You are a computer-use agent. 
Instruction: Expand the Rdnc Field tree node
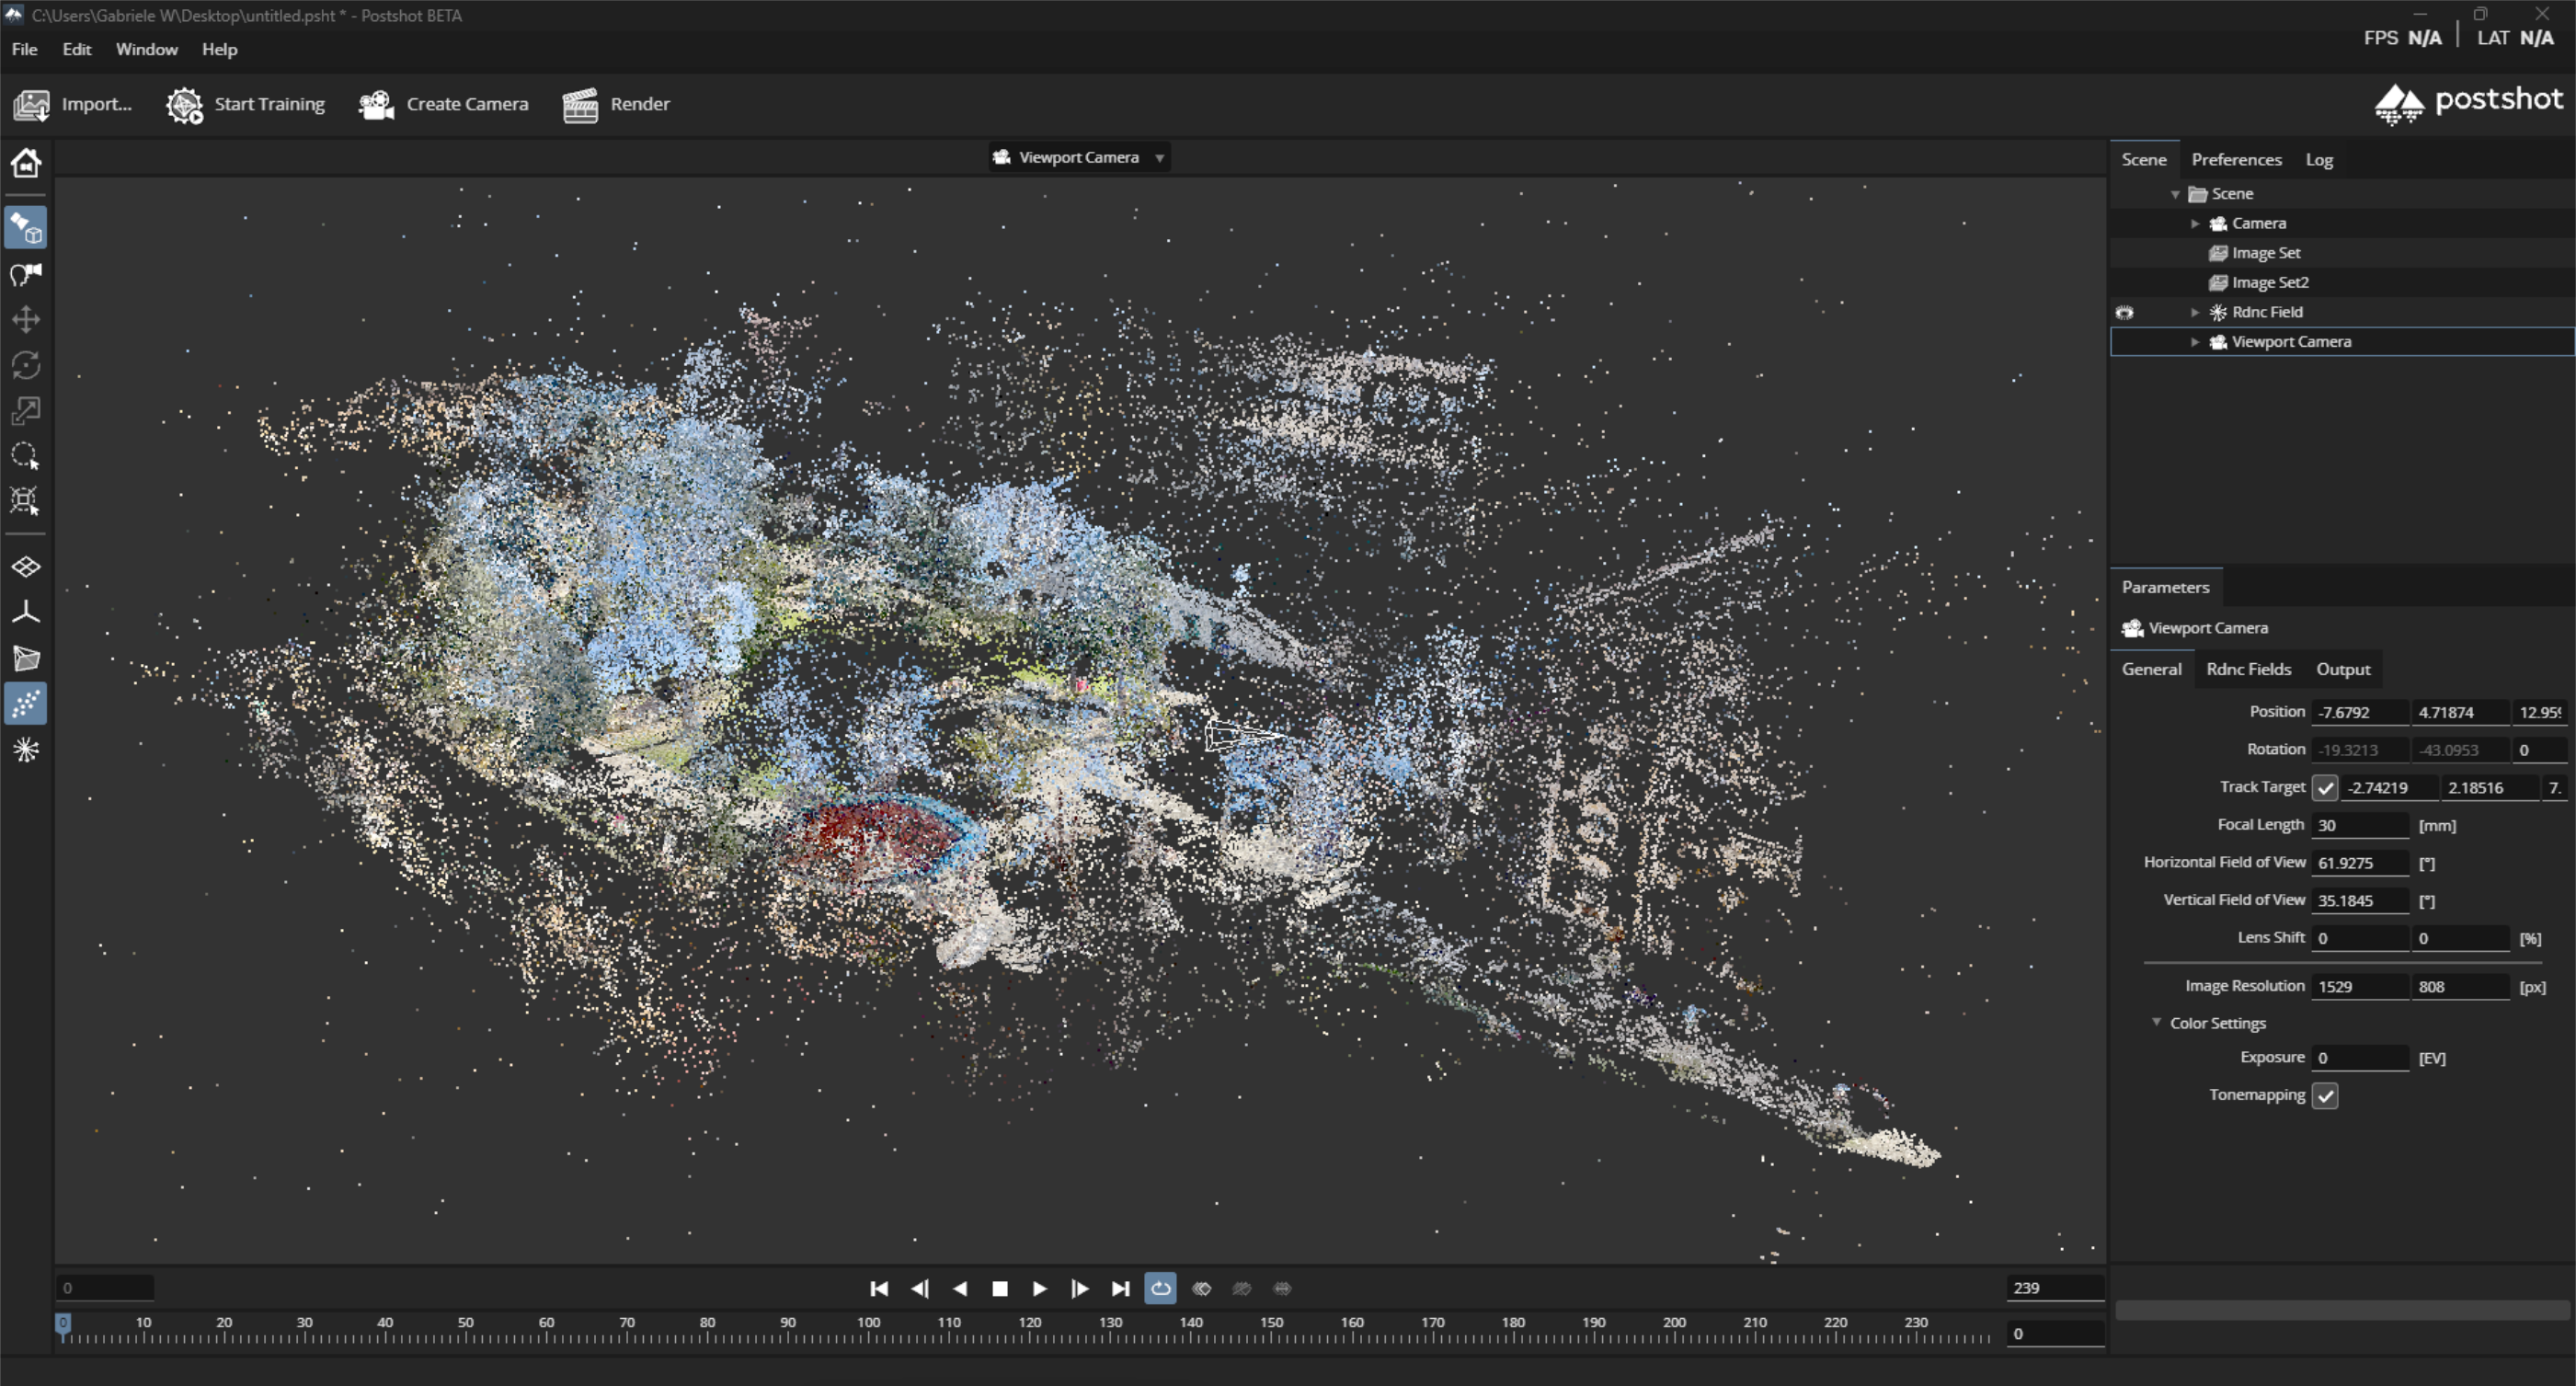tap(2195, 312)
